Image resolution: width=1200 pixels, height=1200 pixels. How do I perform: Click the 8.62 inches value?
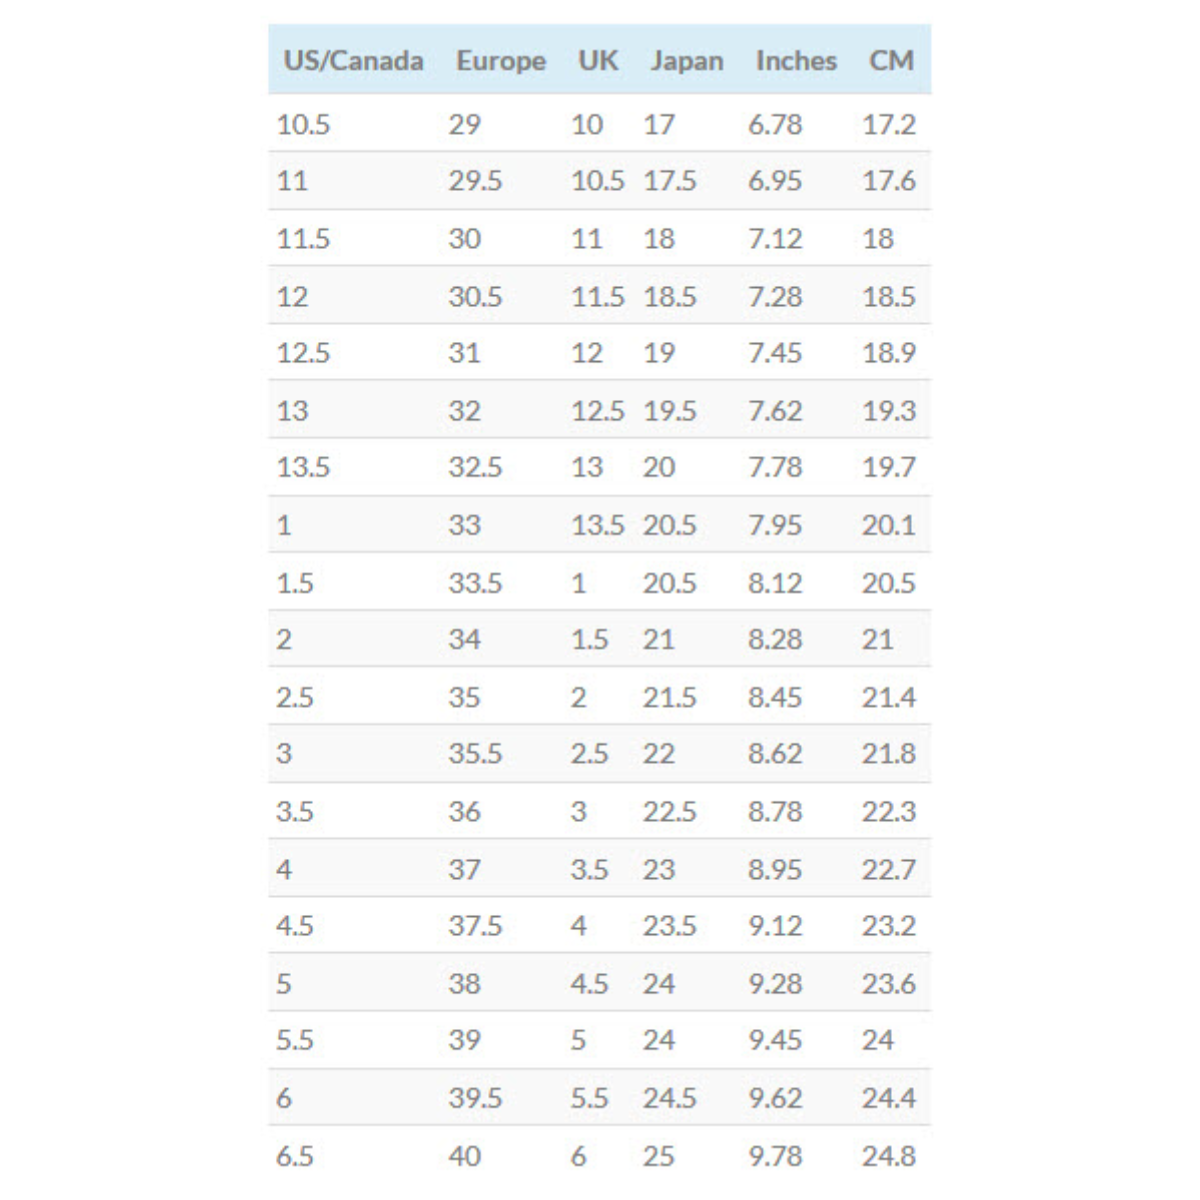(x=775, y=753)
